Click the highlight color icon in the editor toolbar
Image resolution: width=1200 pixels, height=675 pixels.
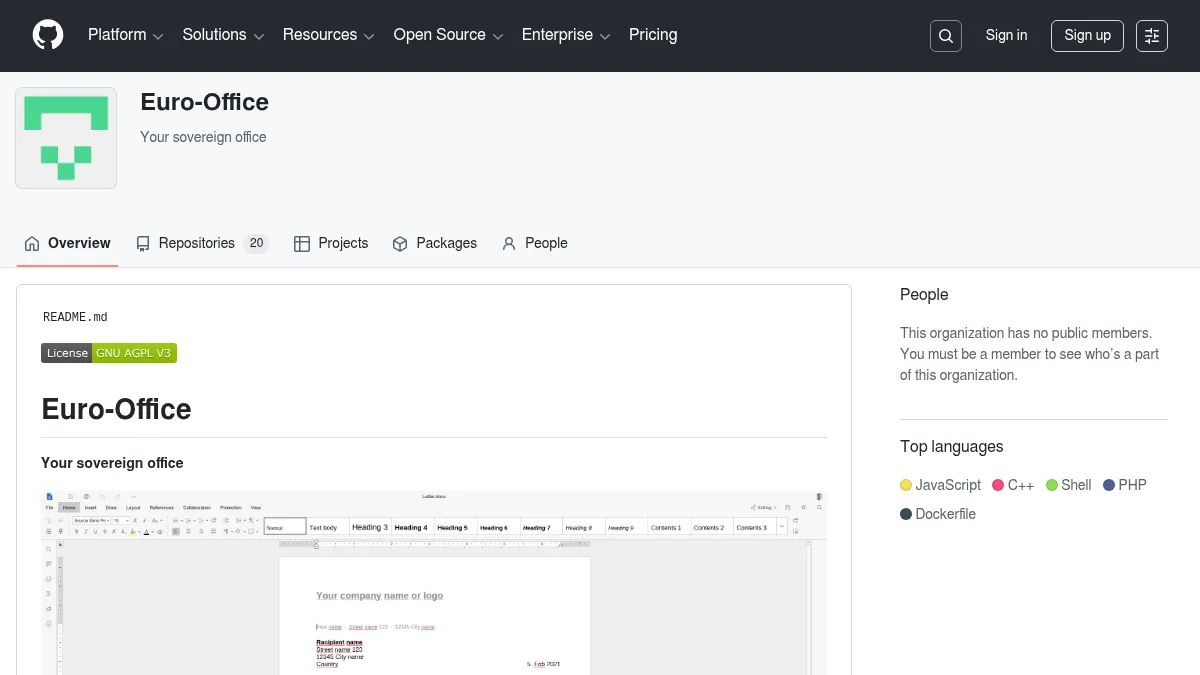click(x=133, y=532)
